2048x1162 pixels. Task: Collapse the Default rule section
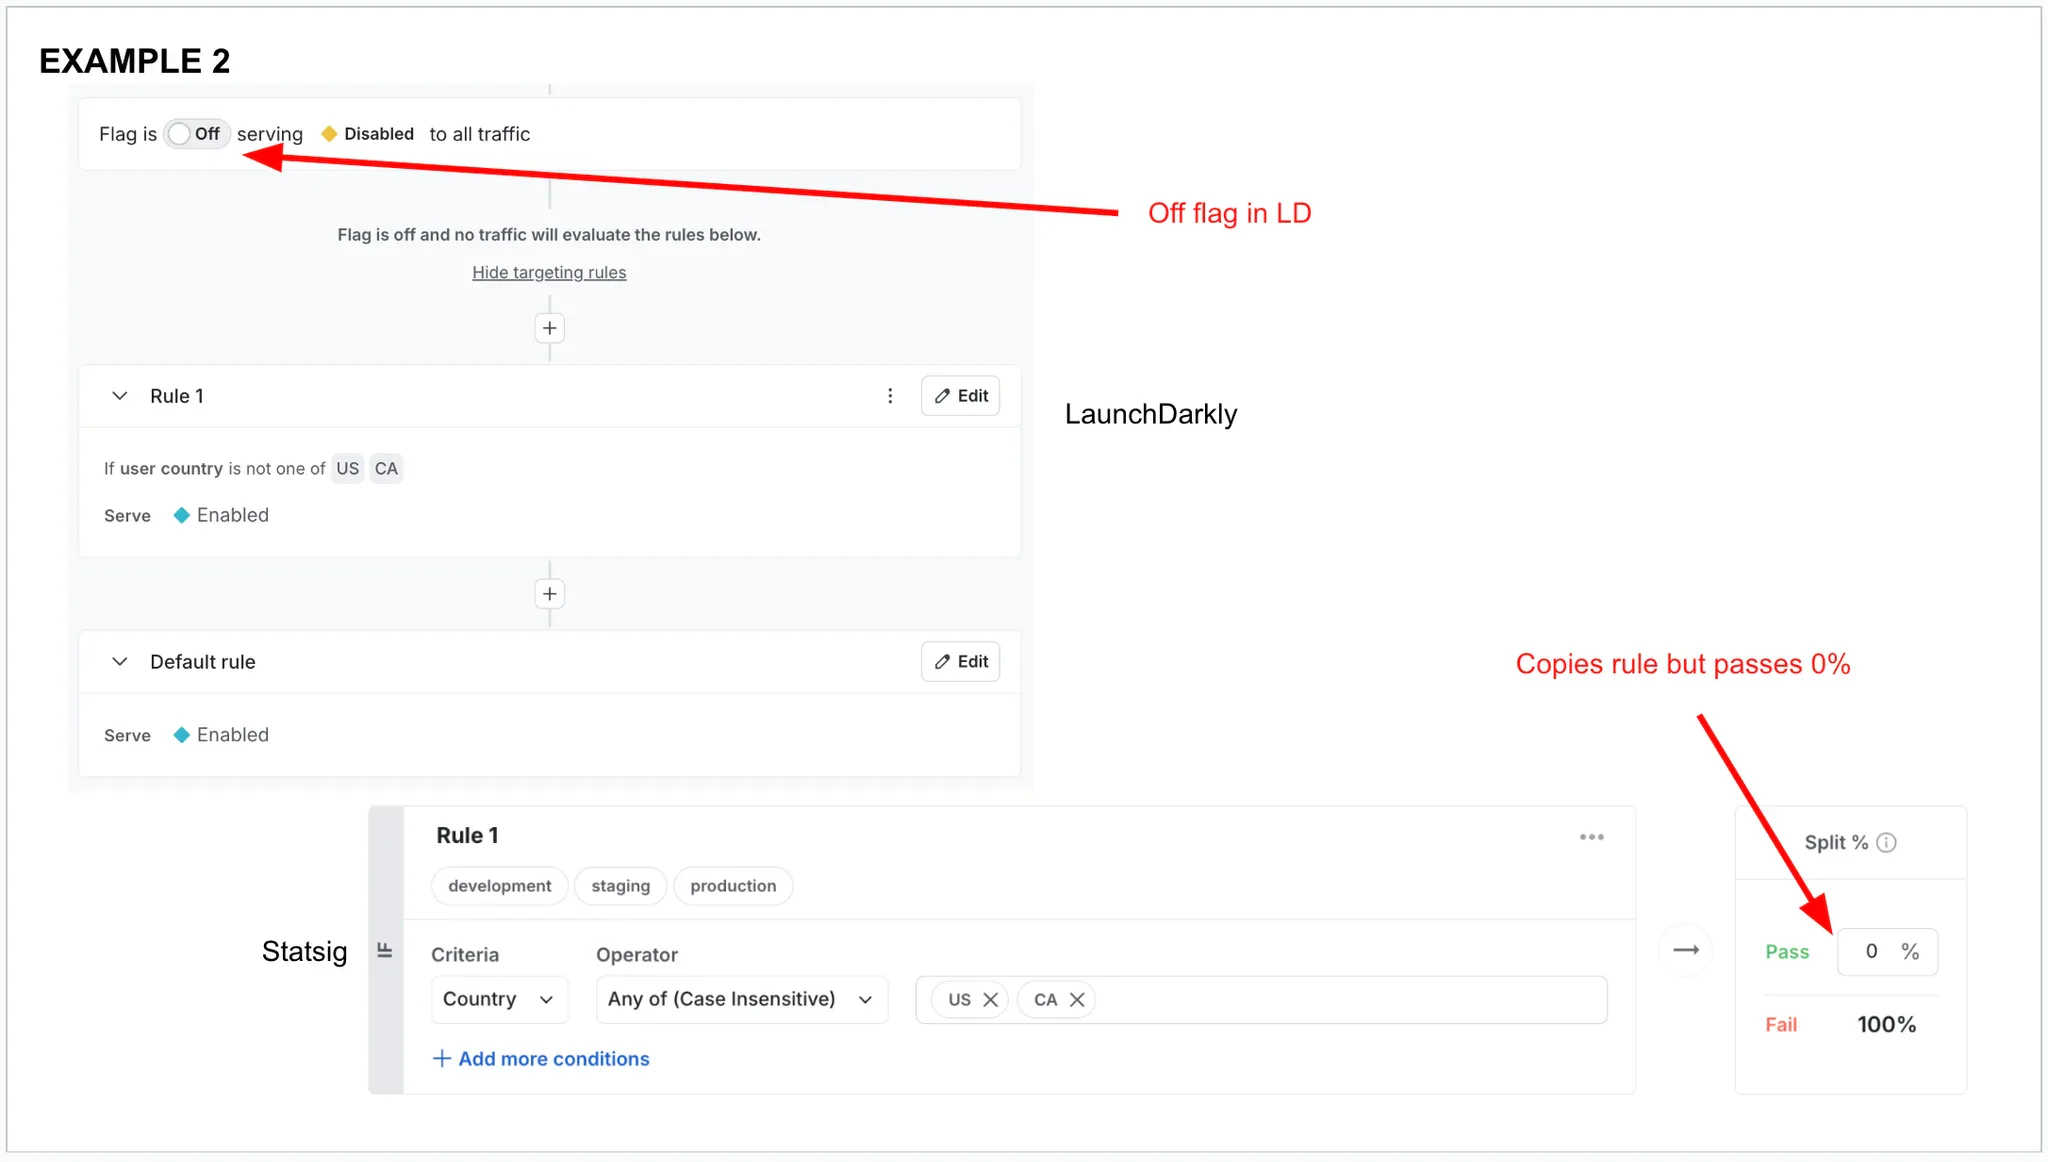point(119,661)
